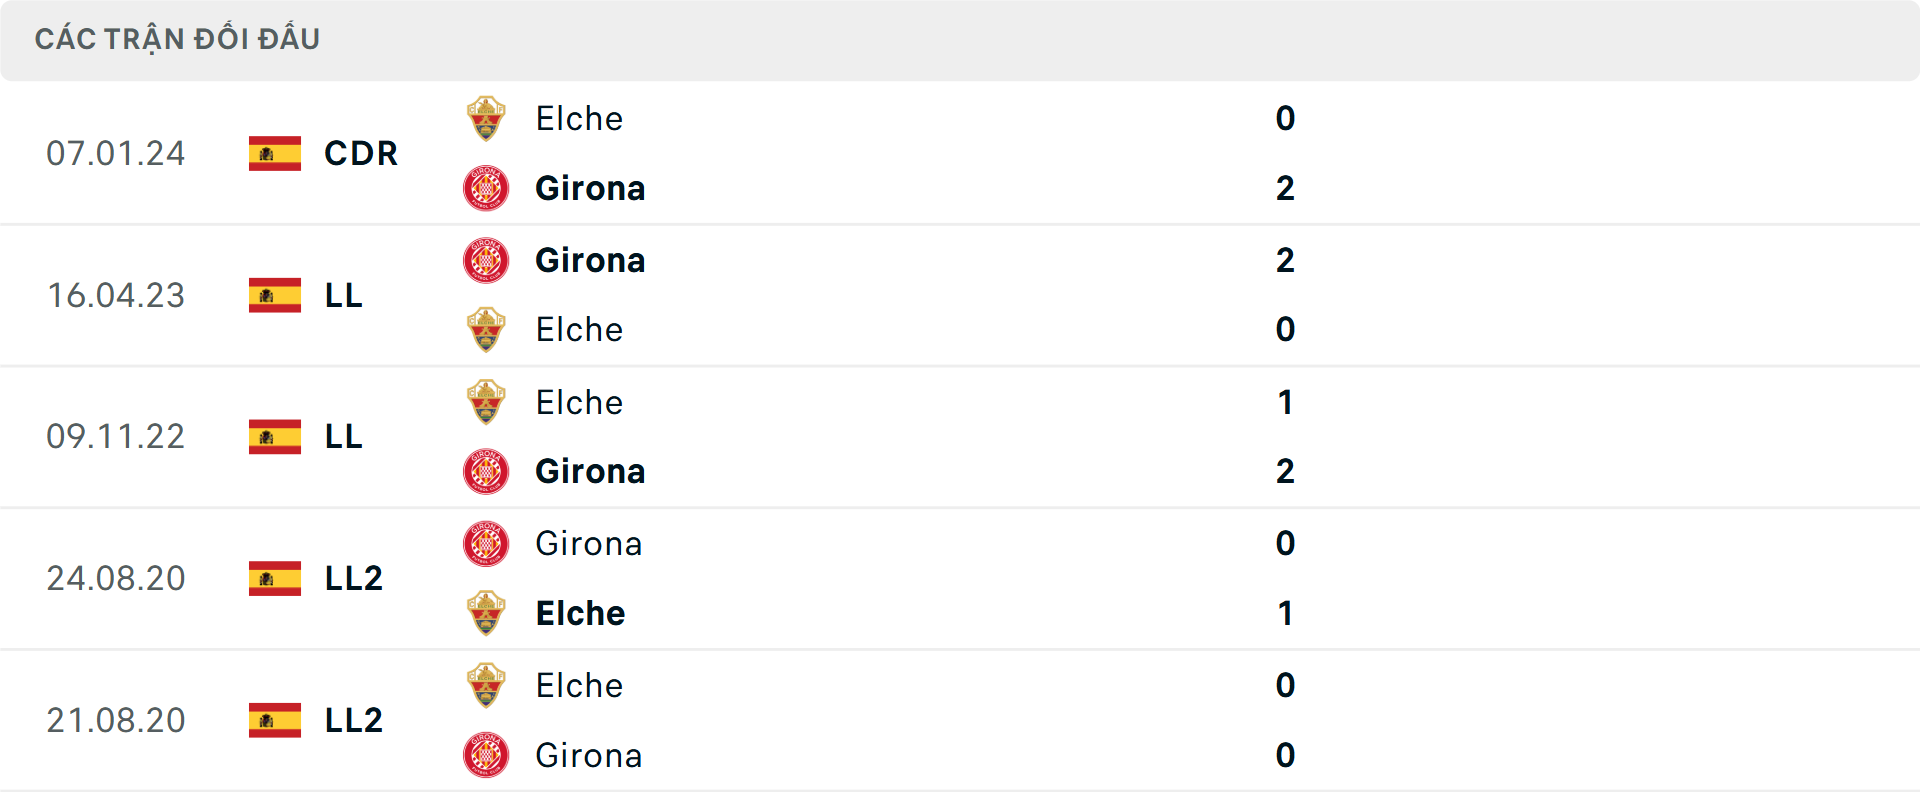Screen dimensions: 1920x792
Task: Click the CDR competition label
Action: point(360,154)
